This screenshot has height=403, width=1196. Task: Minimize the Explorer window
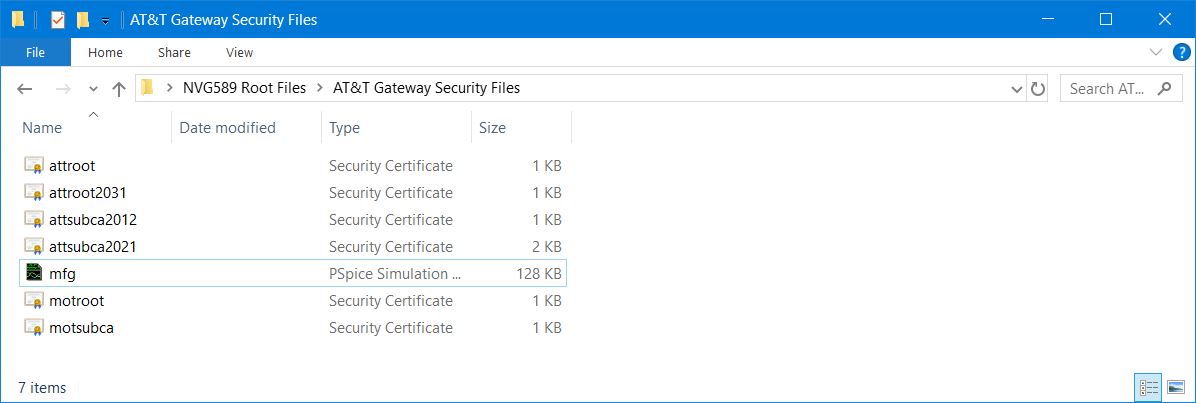click(x=1046, y=20)
